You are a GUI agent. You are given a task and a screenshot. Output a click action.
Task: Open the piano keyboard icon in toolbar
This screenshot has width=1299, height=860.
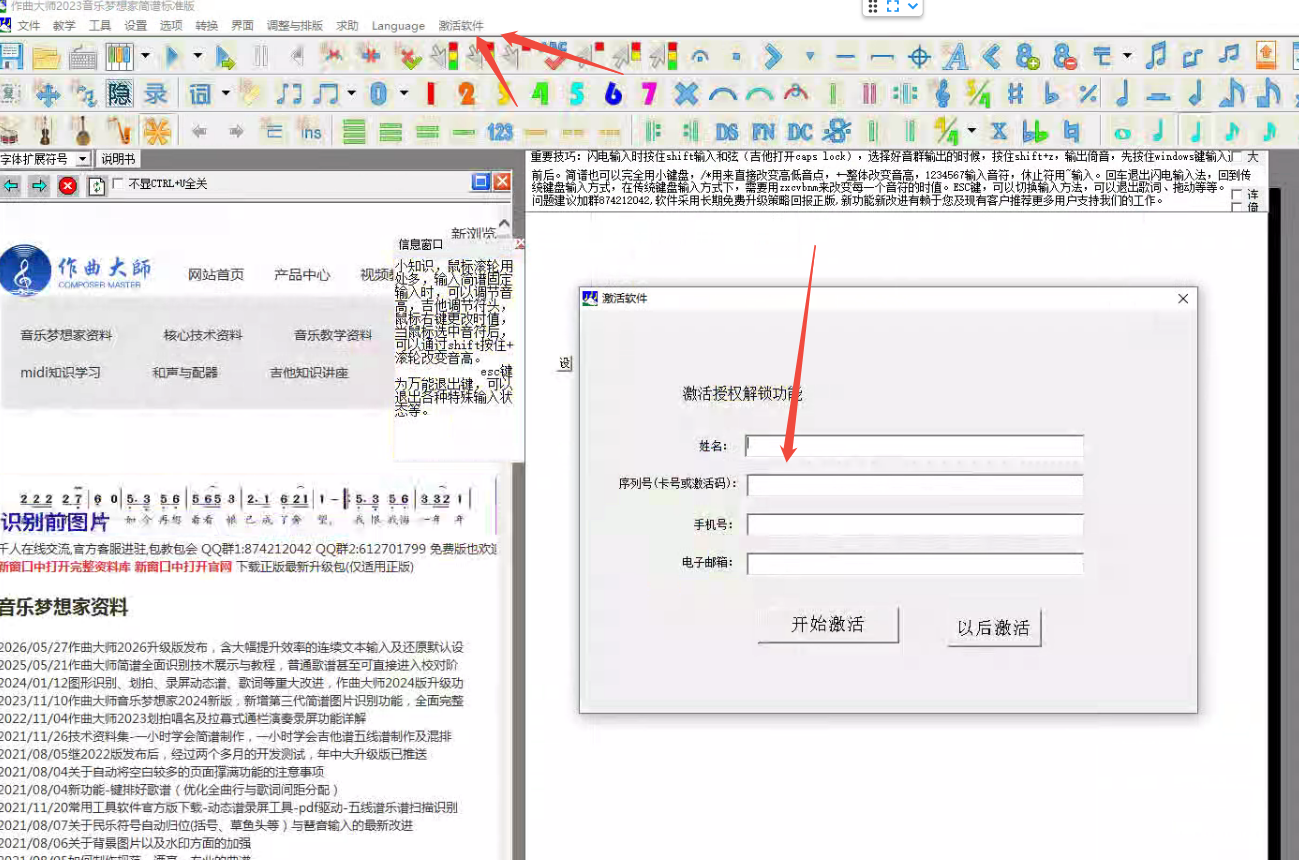[x=119, y=56]
